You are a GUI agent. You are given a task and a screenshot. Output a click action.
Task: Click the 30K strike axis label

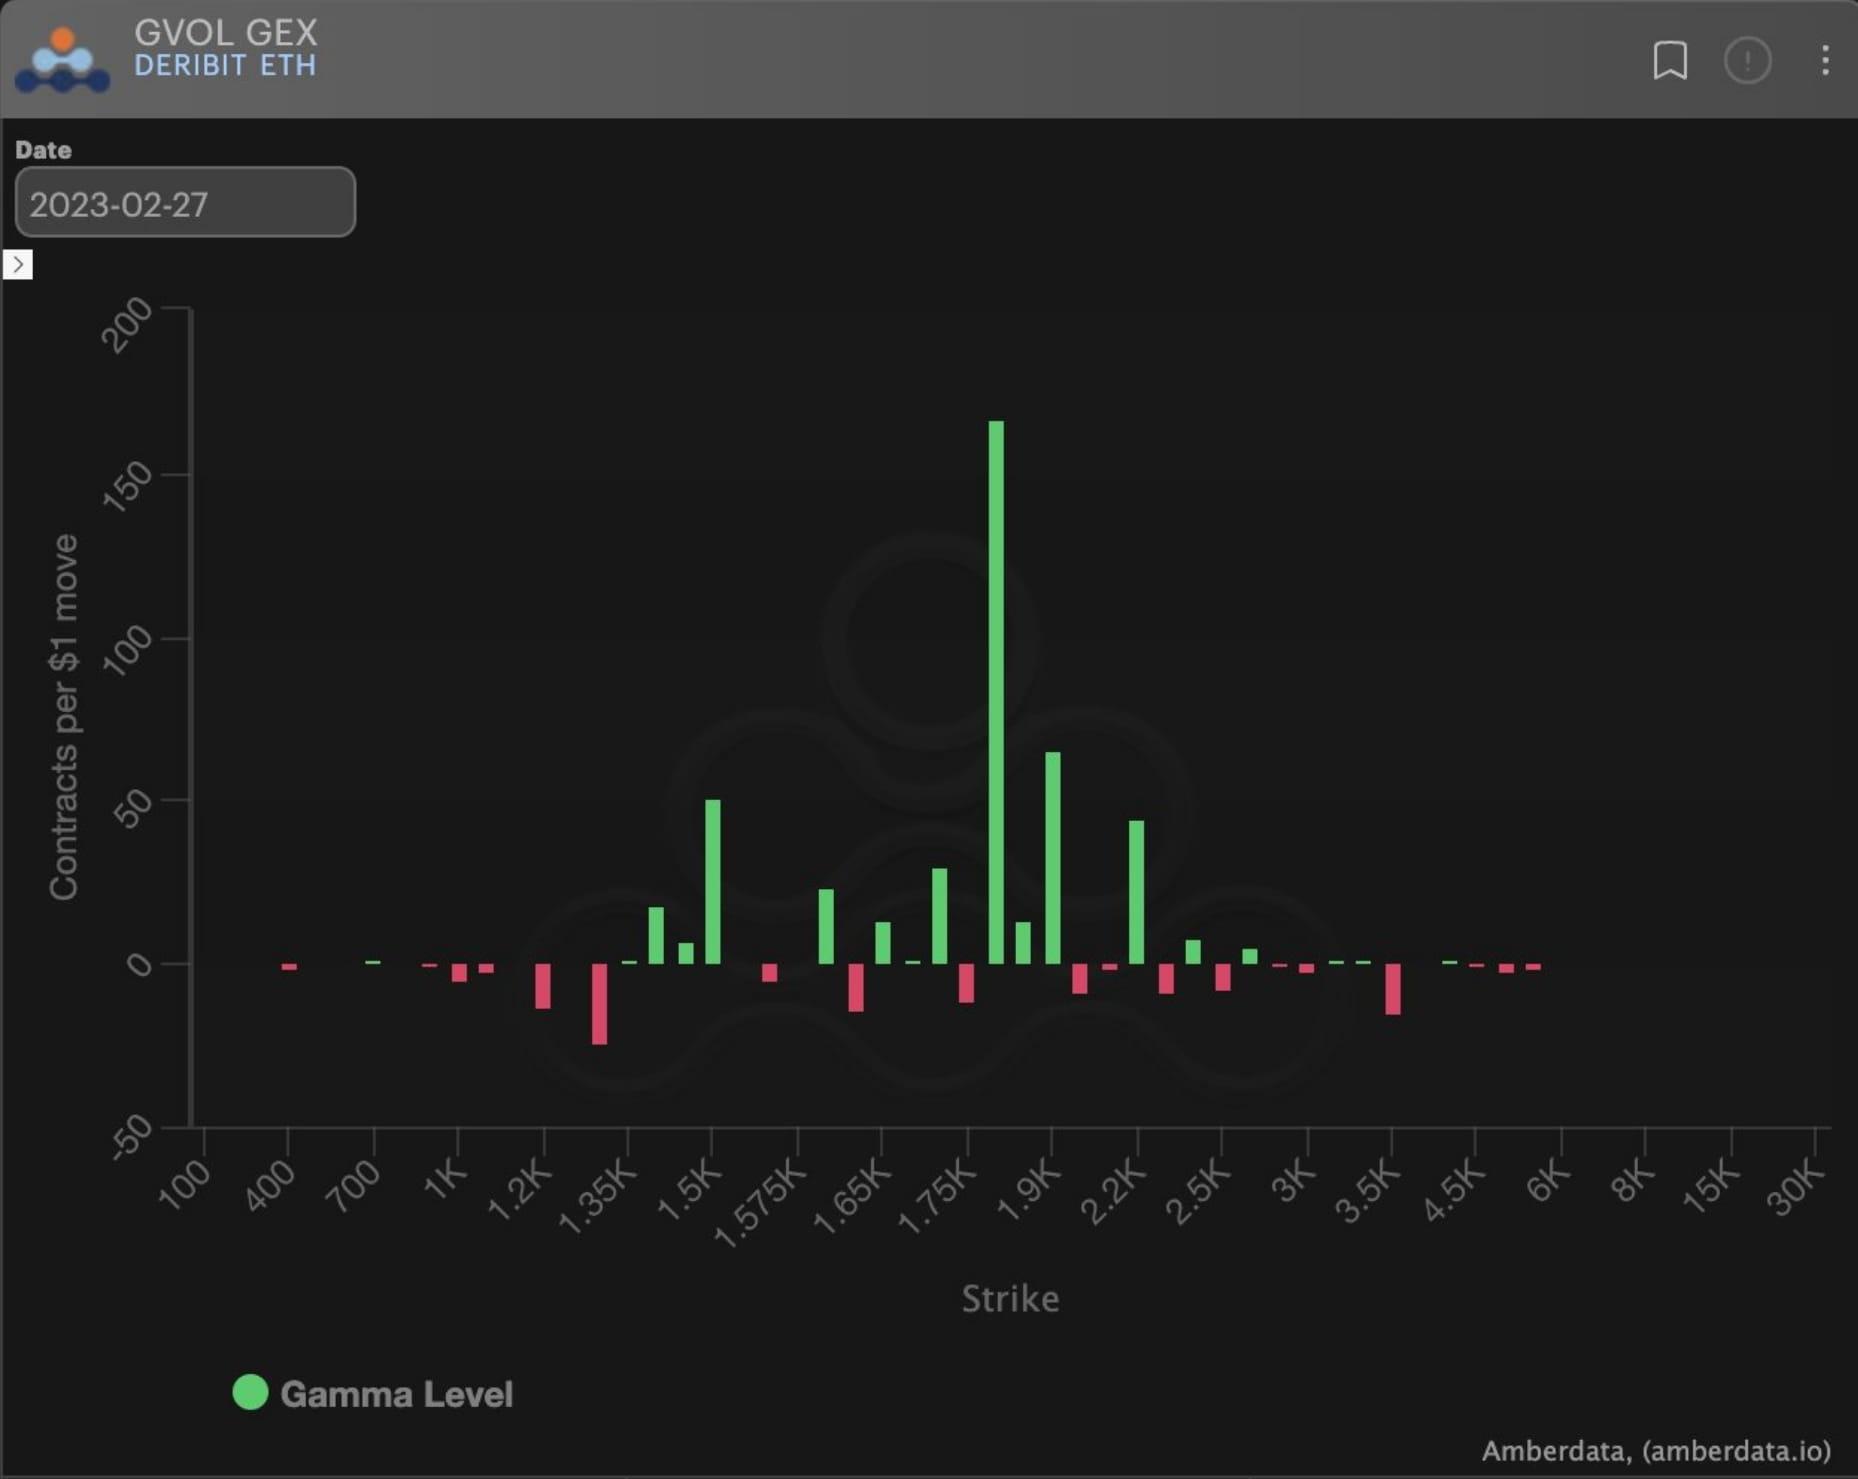[x=1795, y=1186]
